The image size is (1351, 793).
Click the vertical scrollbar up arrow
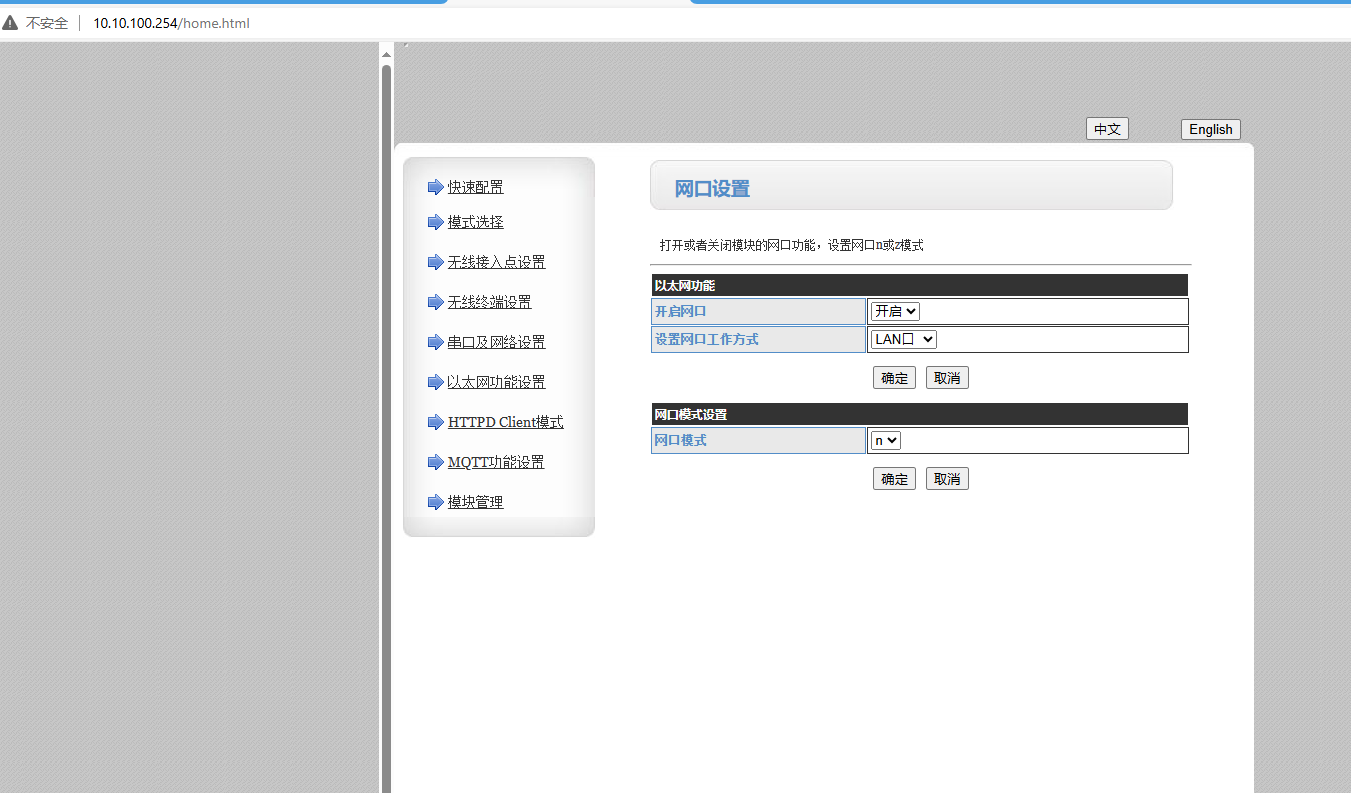point(386,54)
